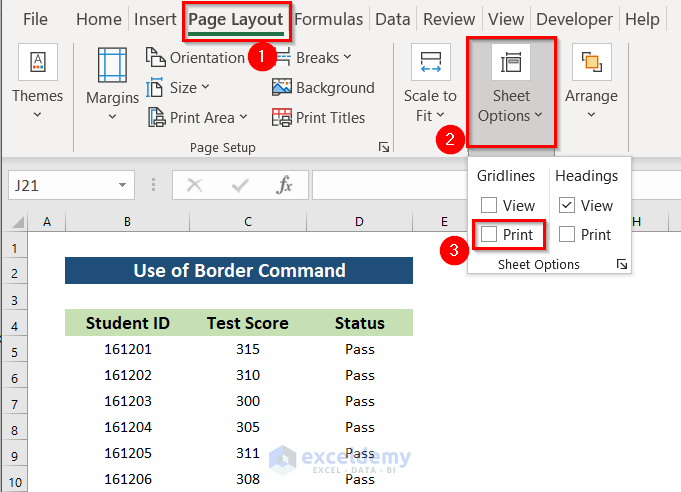Click the 'Student ID' header cell
The width and height of the screenshot is (681, 492).
pyautogui.click(x=127, y=323)
